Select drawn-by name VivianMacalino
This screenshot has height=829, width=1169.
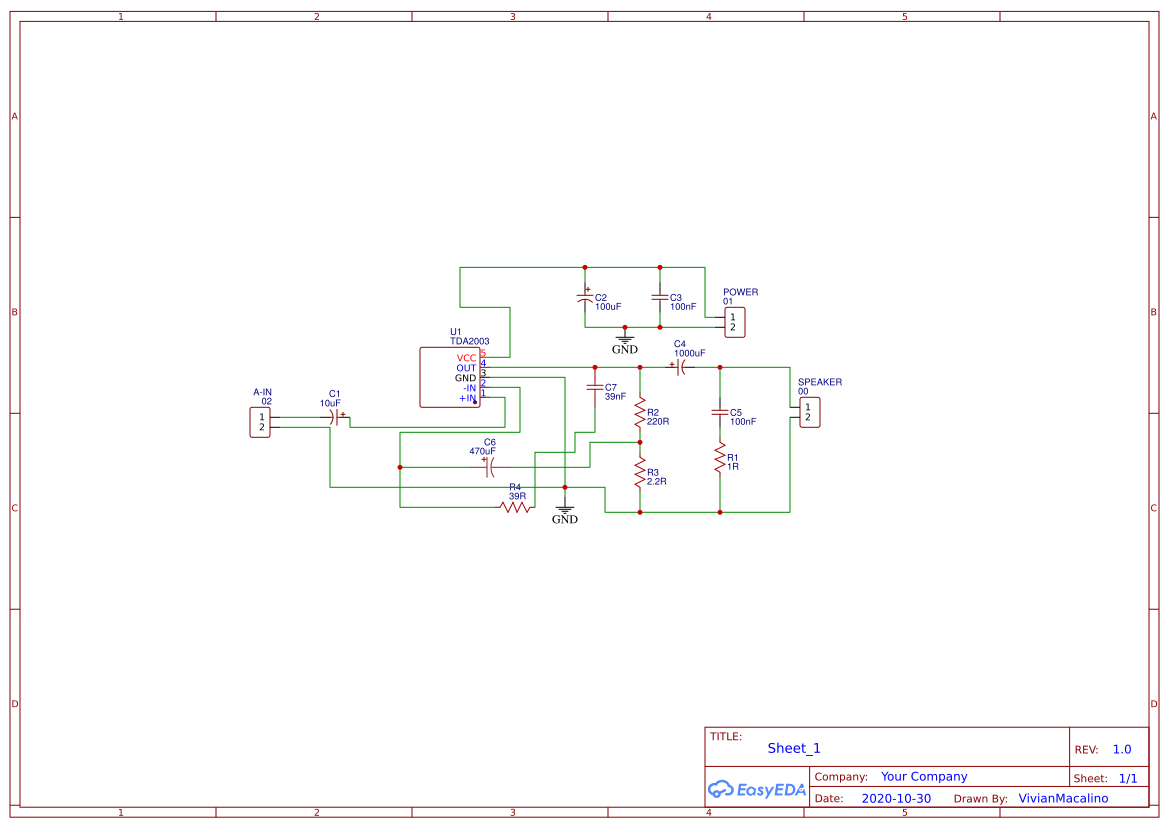coord(1063,798)
